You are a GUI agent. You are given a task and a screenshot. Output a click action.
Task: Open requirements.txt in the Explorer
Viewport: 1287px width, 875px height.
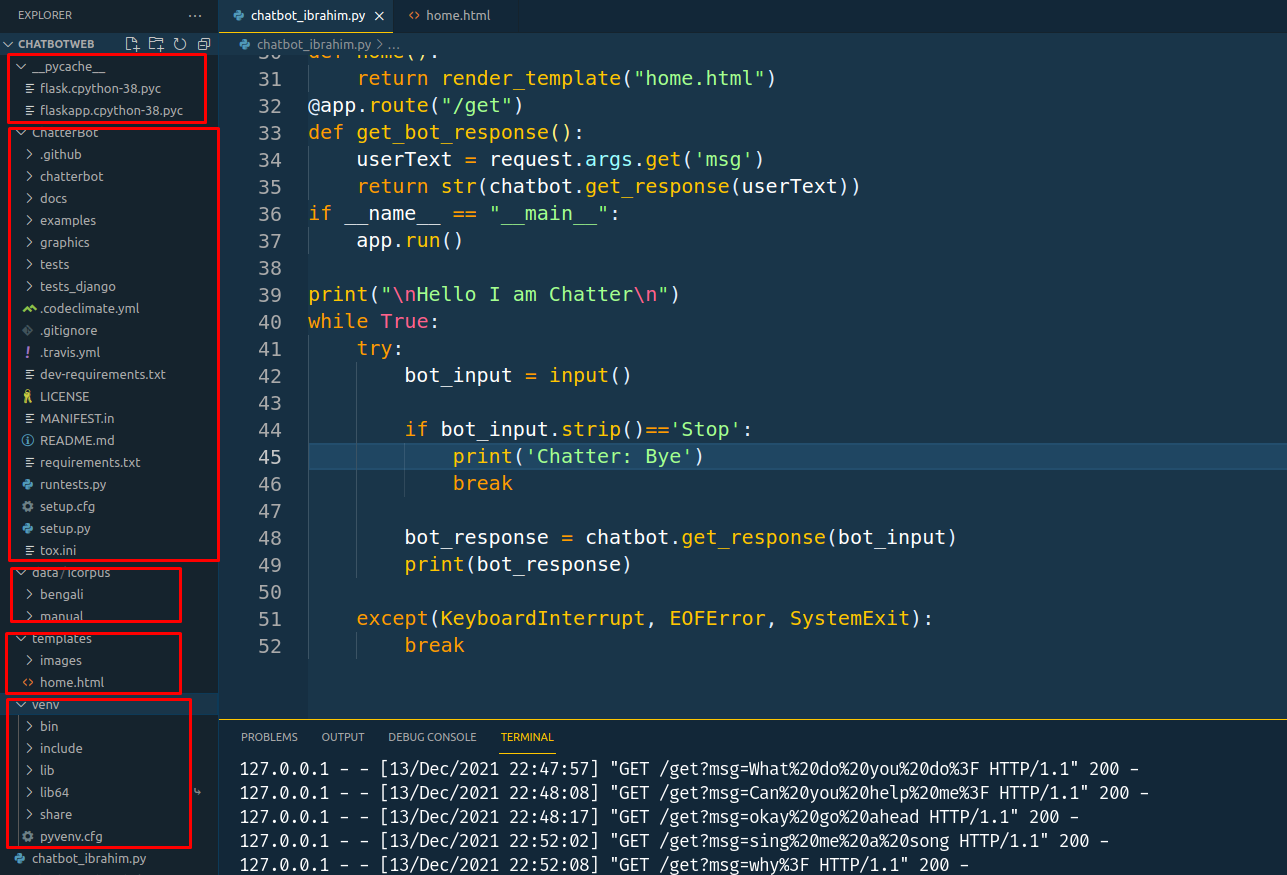(x=90, y=462)
